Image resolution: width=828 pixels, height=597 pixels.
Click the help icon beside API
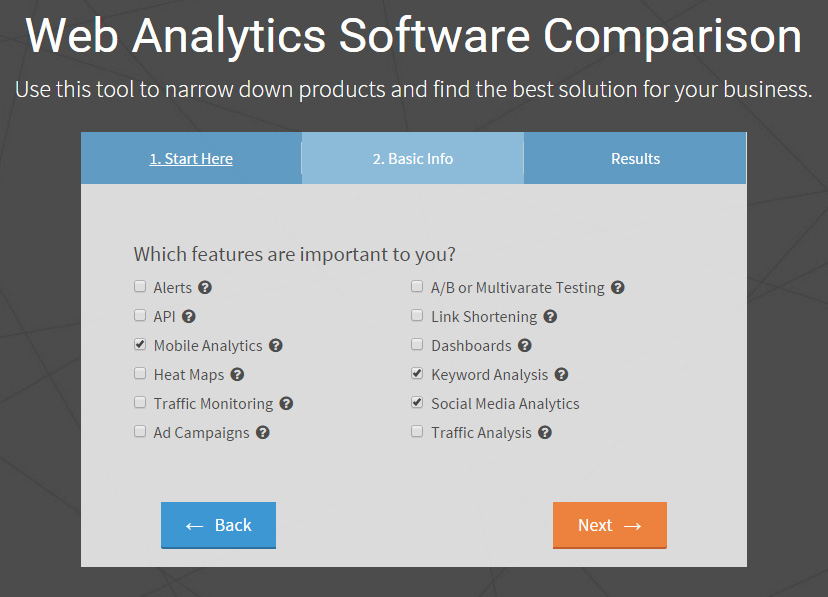[189, 317]
